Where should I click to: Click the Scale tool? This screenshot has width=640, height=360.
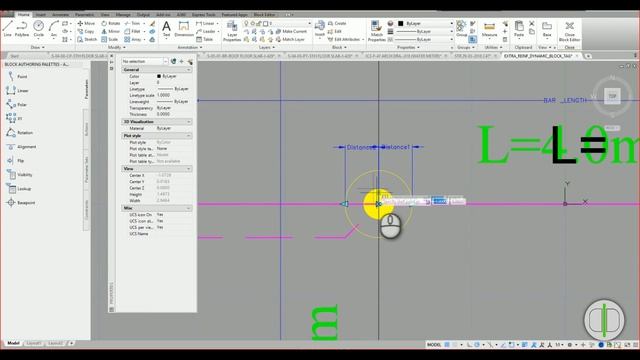[x=110, y=39]
